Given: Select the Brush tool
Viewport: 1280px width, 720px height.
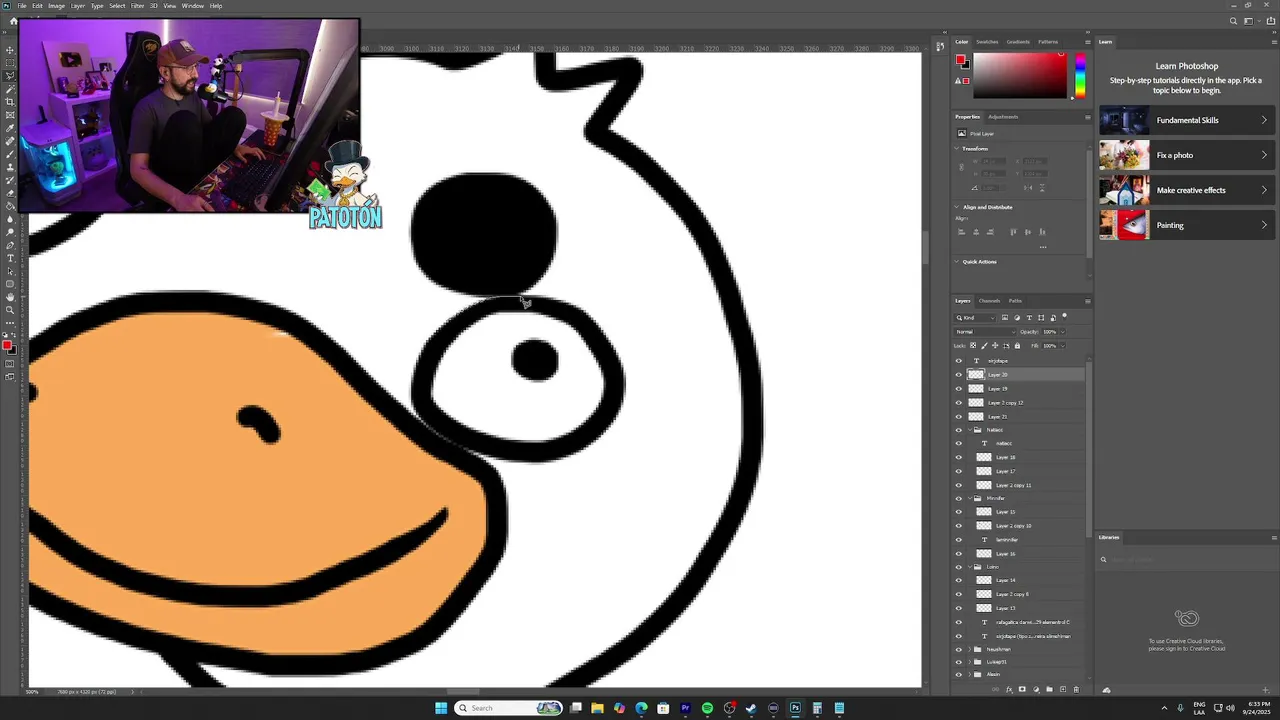Looking at the screenshot, I should click(10, 152).
